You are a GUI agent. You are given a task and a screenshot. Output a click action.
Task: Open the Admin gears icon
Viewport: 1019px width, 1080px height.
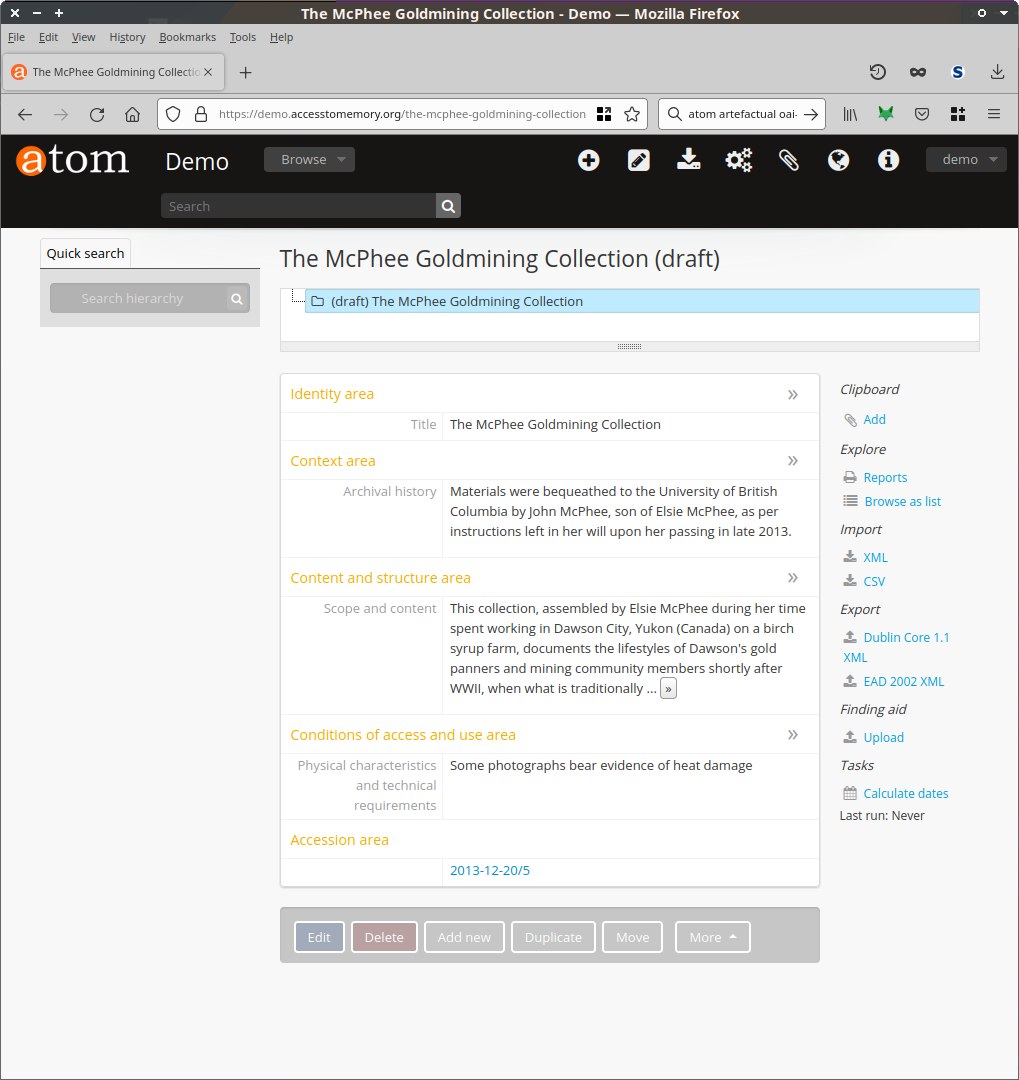click(739, 160)
